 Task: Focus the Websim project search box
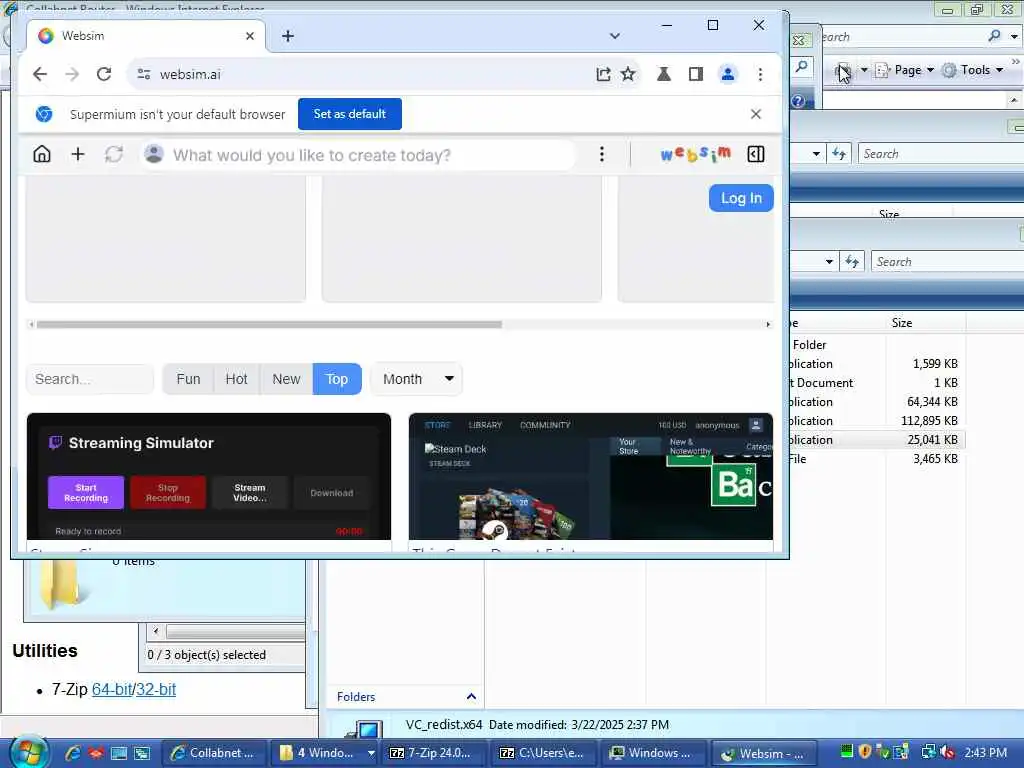coord(90,379)
